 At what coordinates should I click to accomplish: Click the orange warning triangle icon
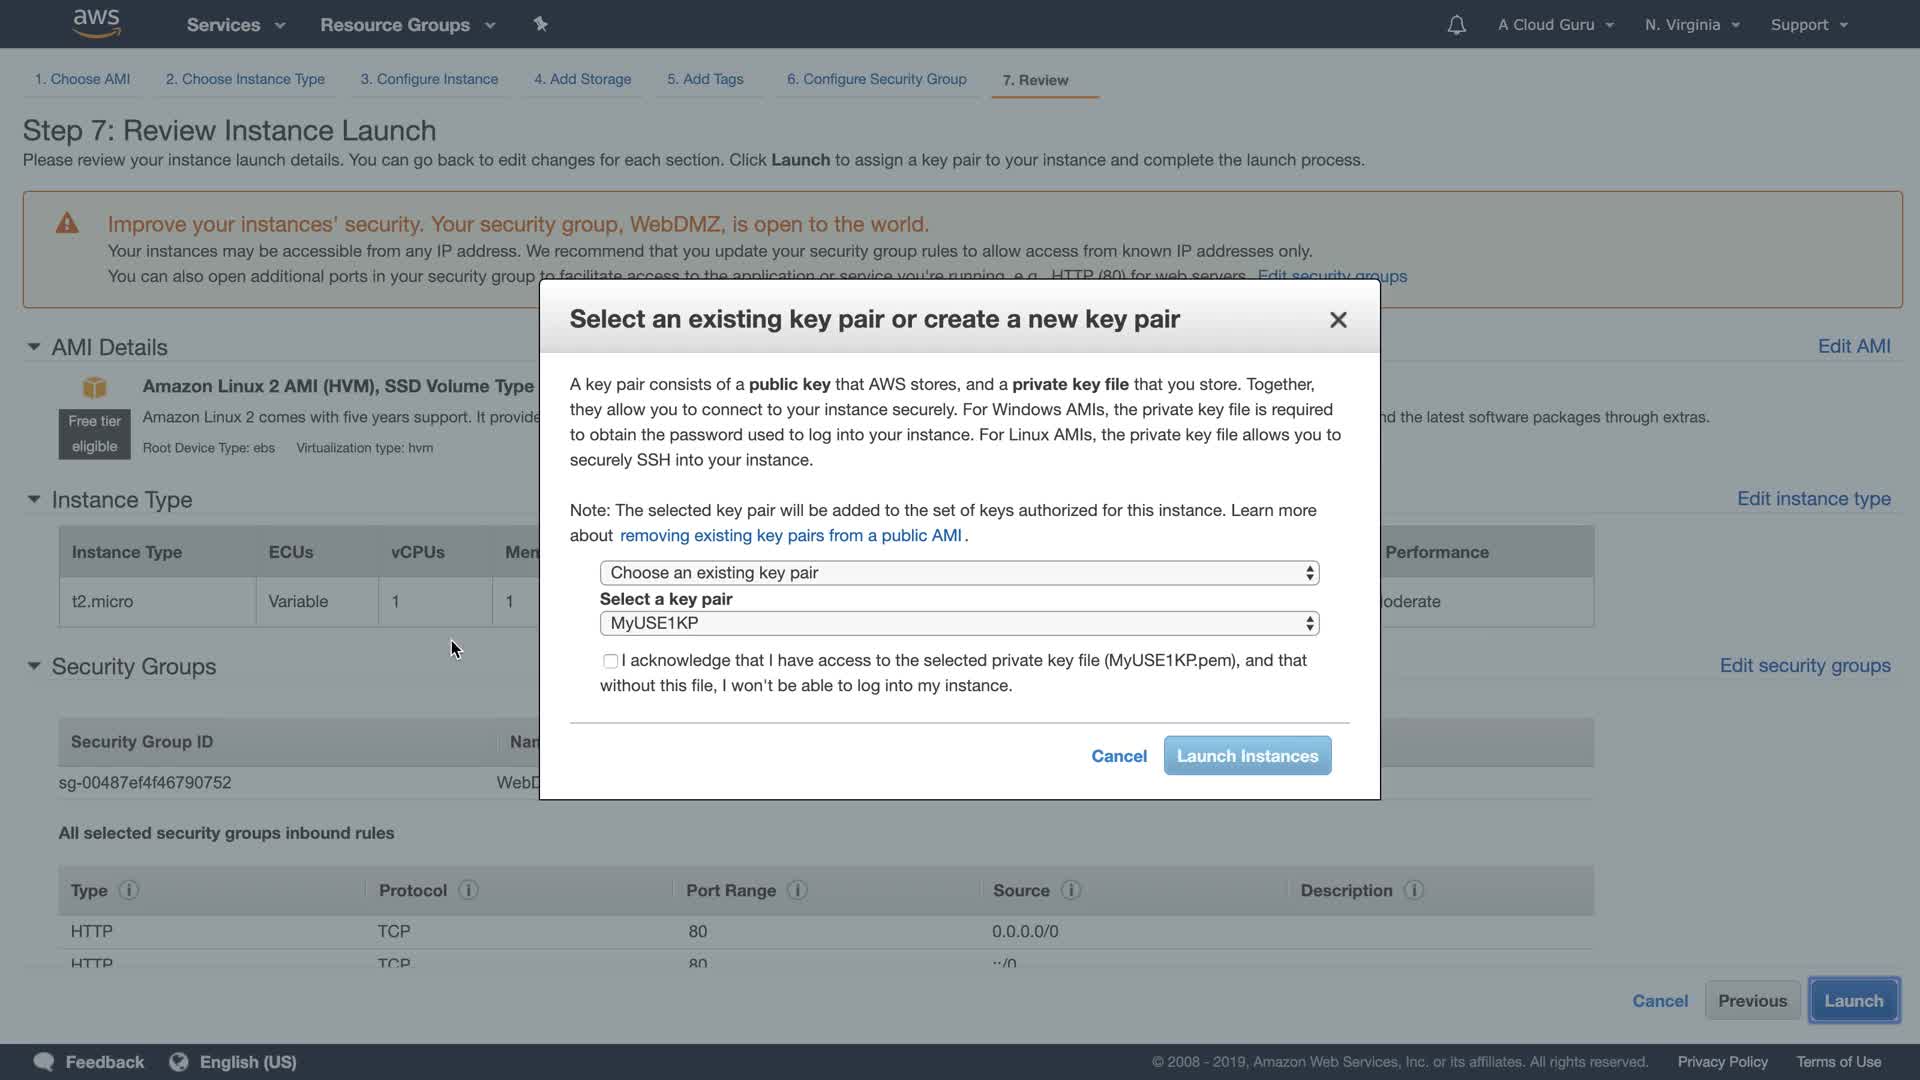67,224
